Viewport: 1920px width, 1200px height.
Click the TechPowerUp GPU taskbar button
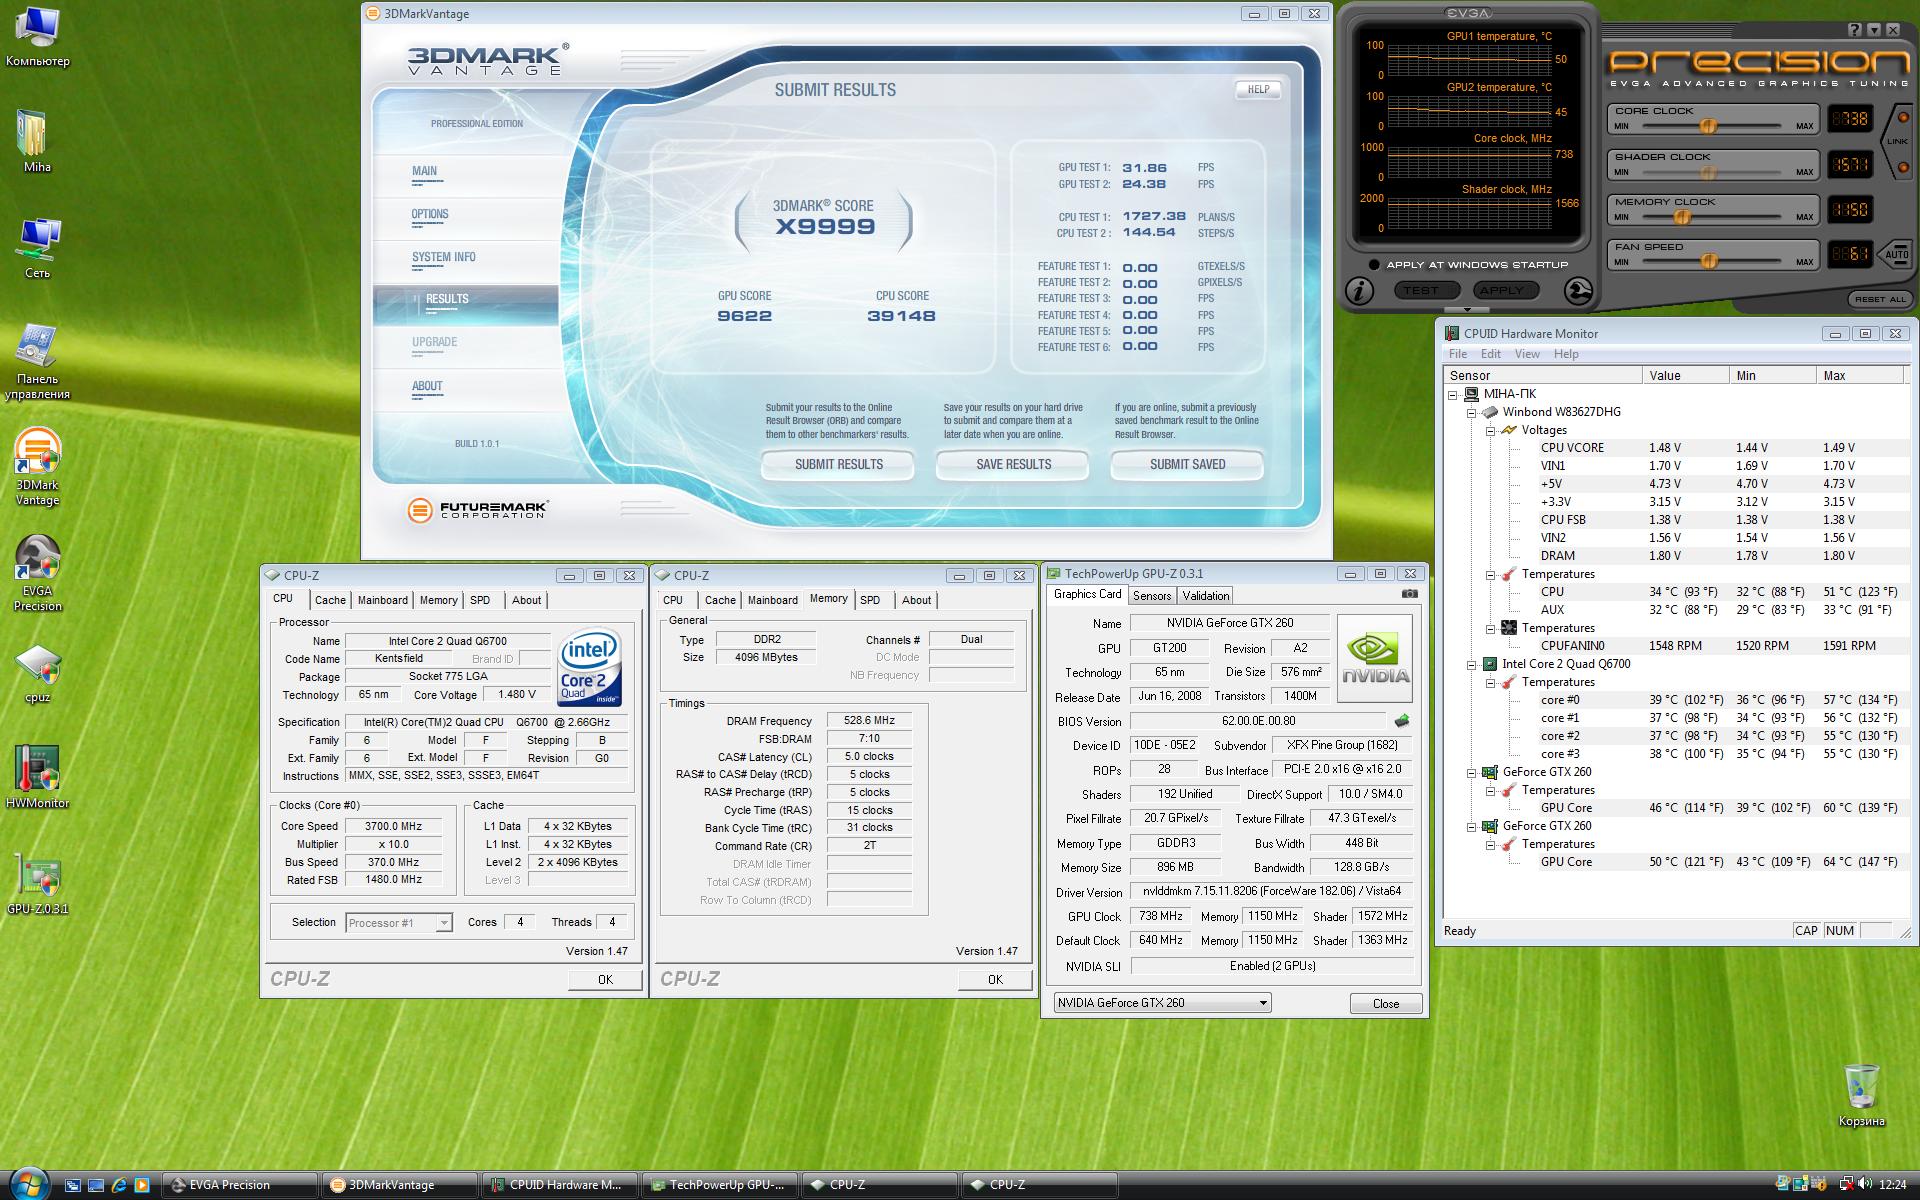point(719,1185)
